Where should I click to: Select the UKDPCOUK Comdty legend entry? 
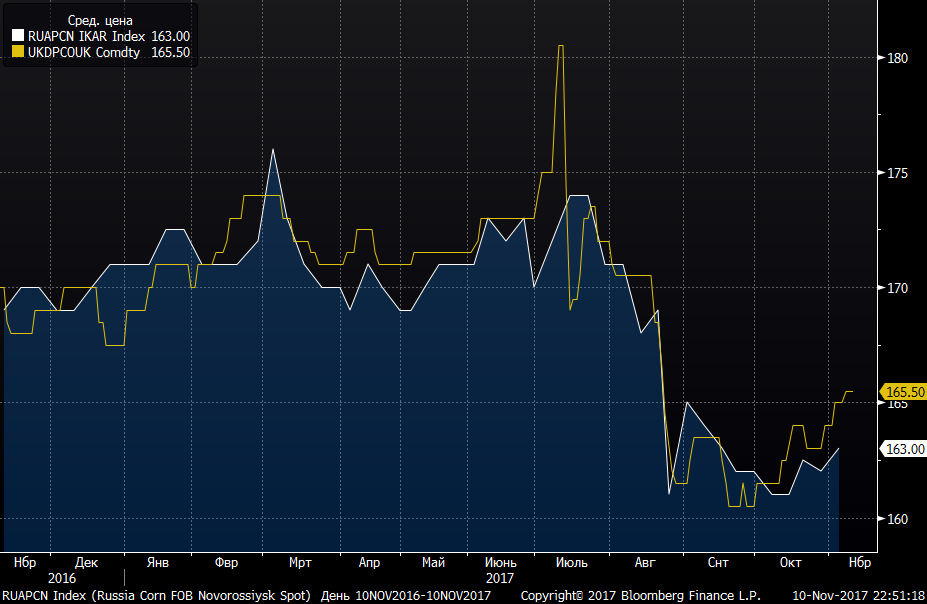(x=101, y=52)
